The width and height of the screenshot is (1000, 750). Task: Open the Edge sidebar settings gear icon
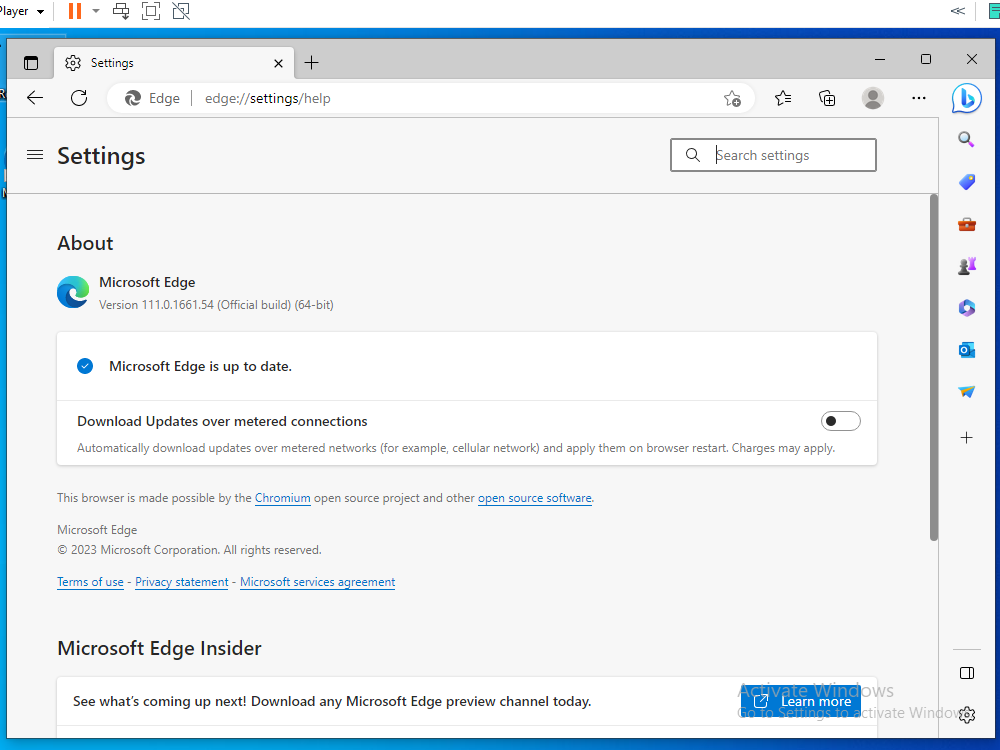click(x=967, y=715)
